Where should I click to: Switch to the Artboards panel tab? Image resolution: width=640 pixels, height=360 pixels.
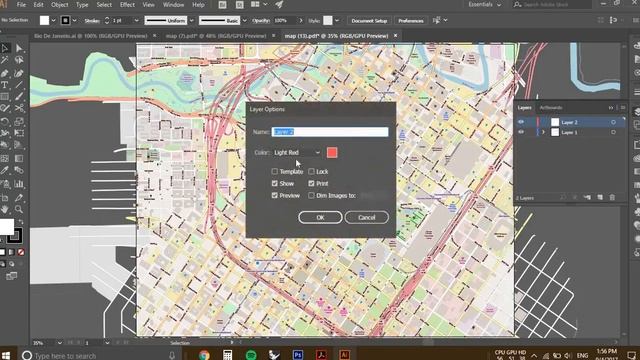coord(551,108)
